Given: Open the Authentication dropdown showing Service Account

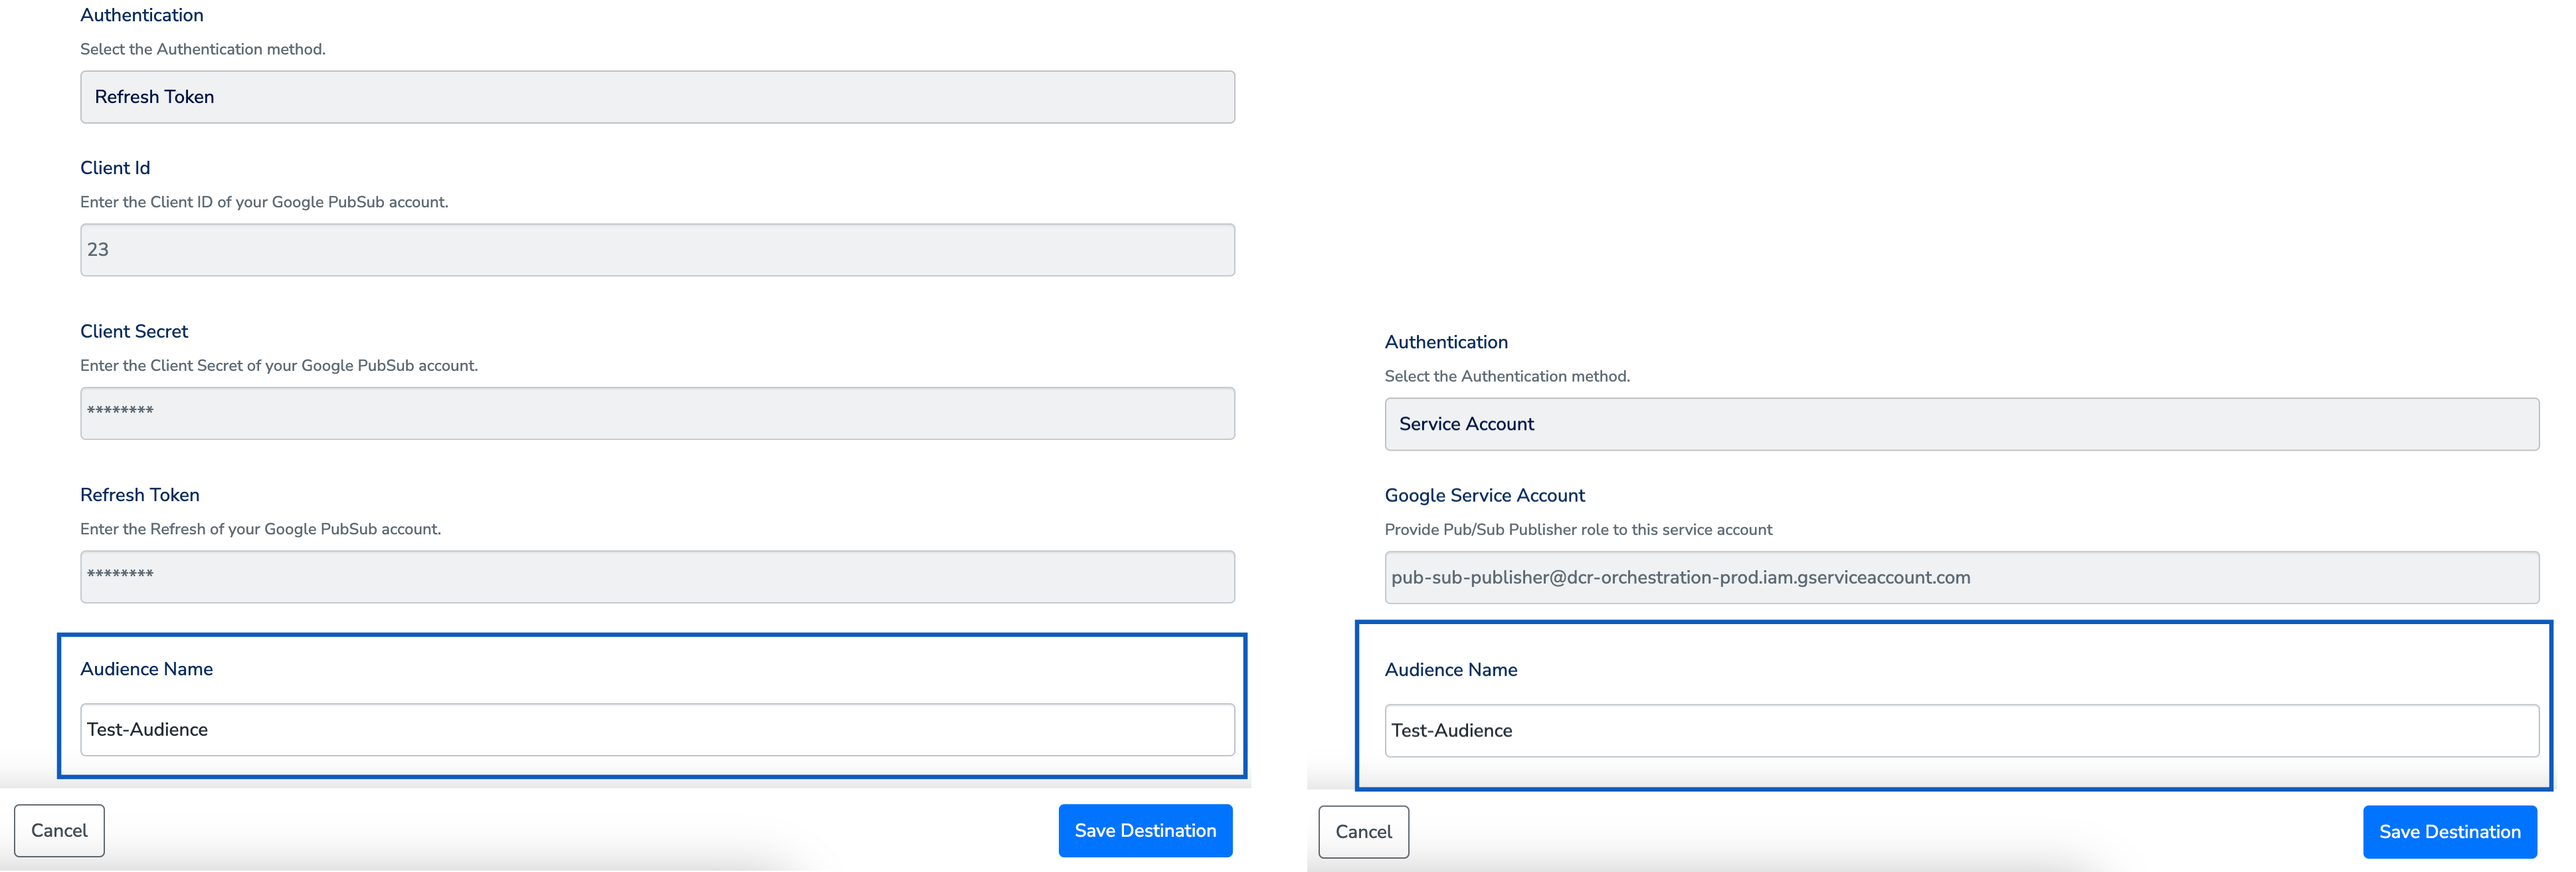Looking at the screenshot, I should [1960, 424].
